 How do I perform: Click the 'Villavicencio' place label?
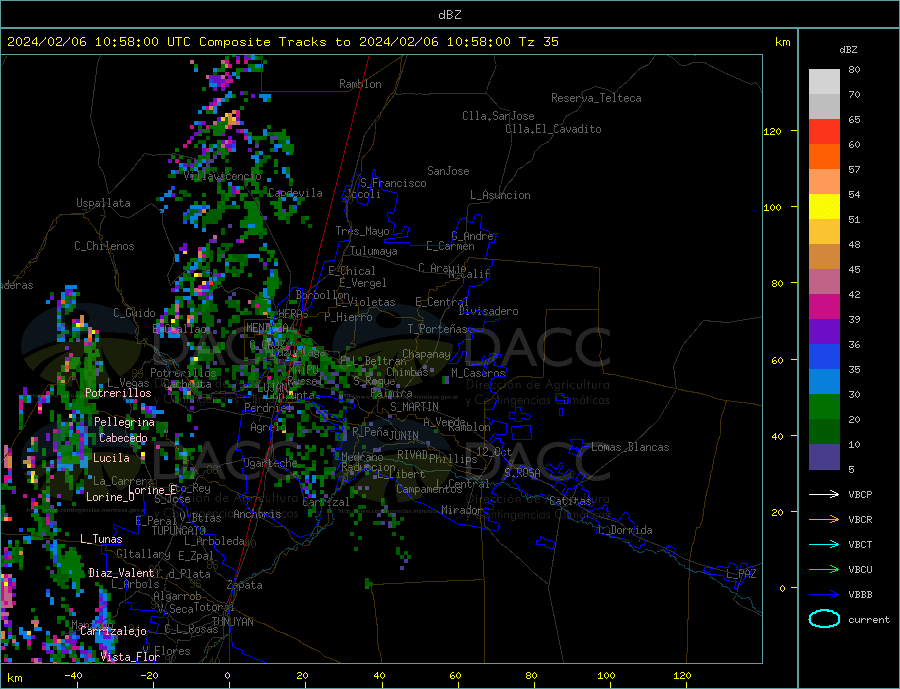(x=222, y=176)
